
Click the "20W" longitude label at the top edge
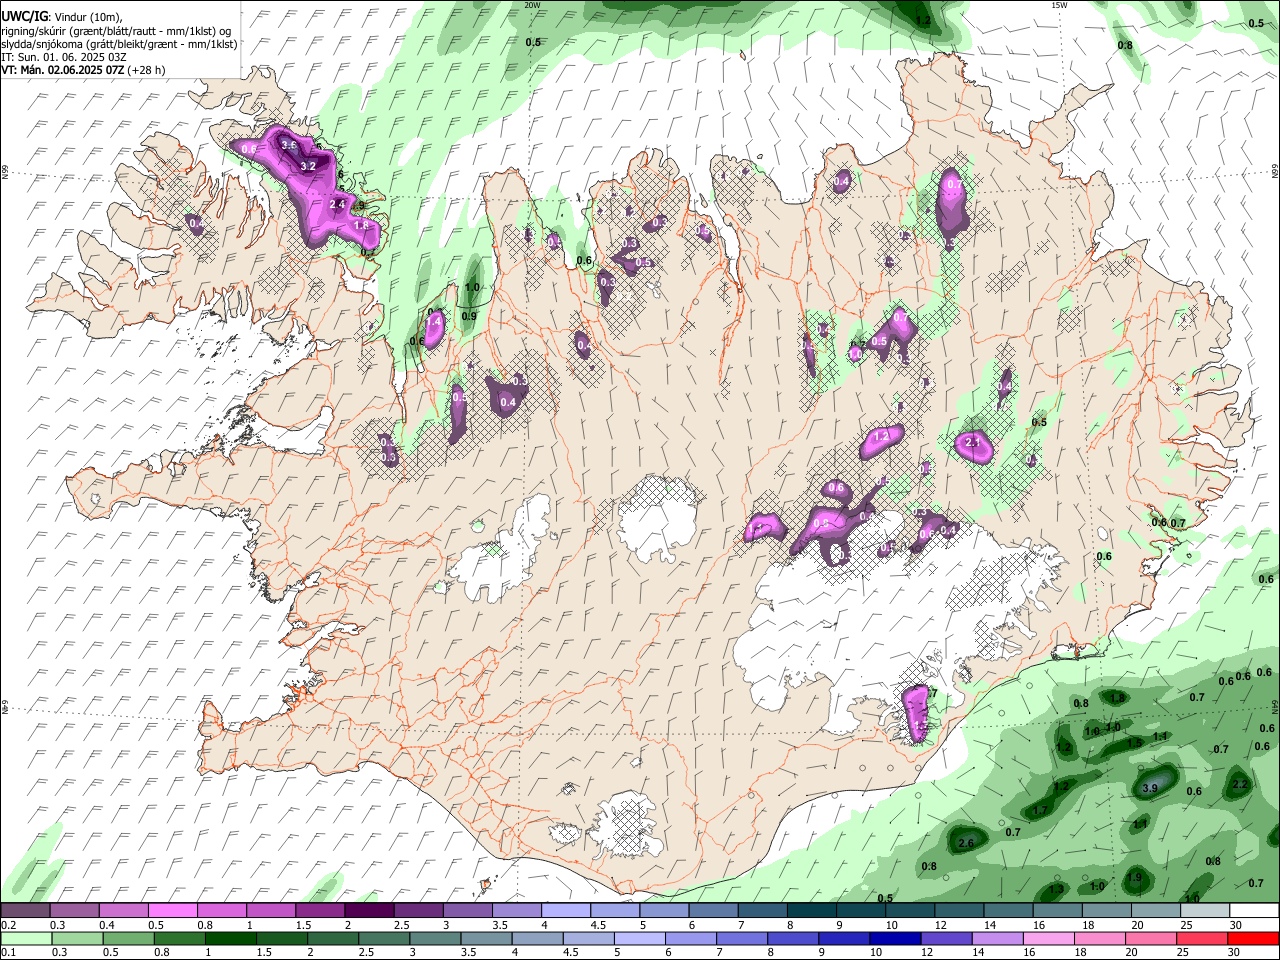coord(532,5)
